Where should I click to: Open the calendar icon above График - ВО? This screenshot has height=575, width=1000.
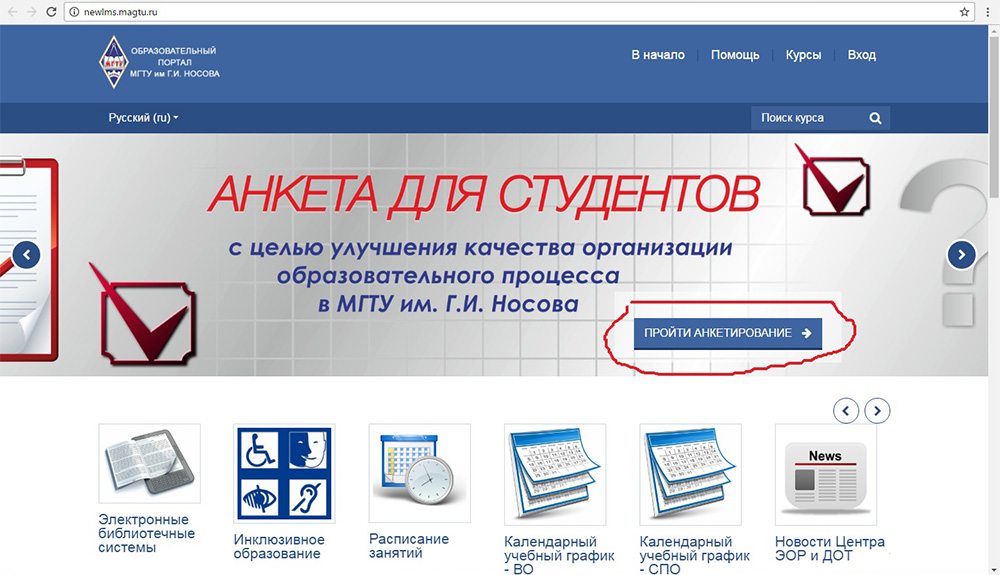pos(555,474)
